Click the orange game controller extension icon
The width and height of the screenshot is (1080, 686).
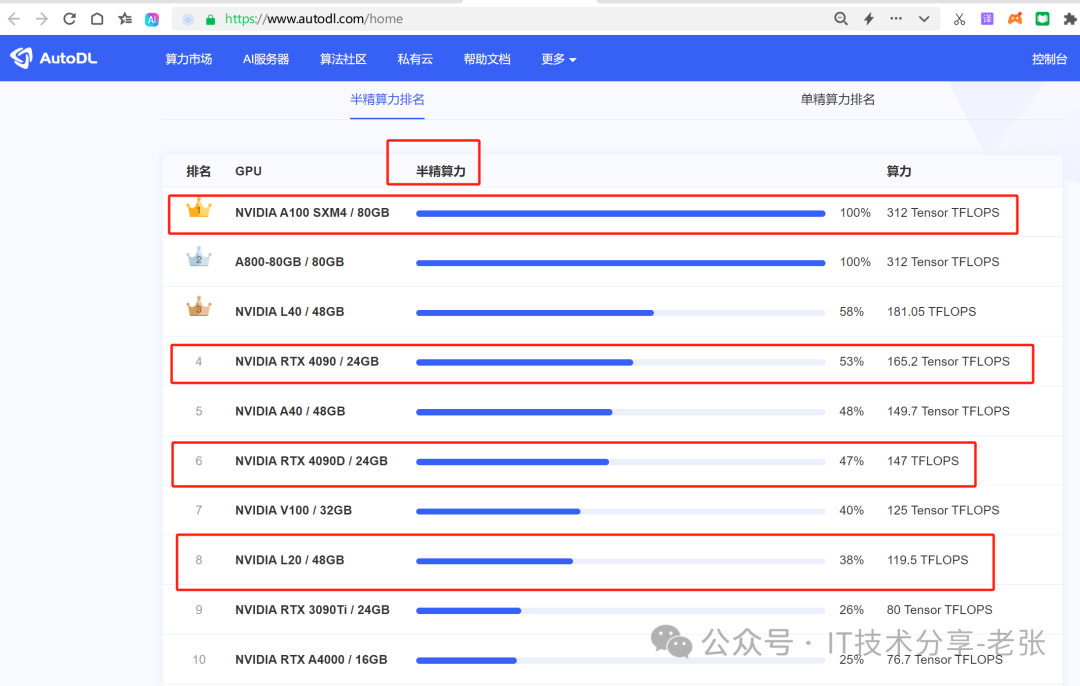click(x=1015, y=19)
